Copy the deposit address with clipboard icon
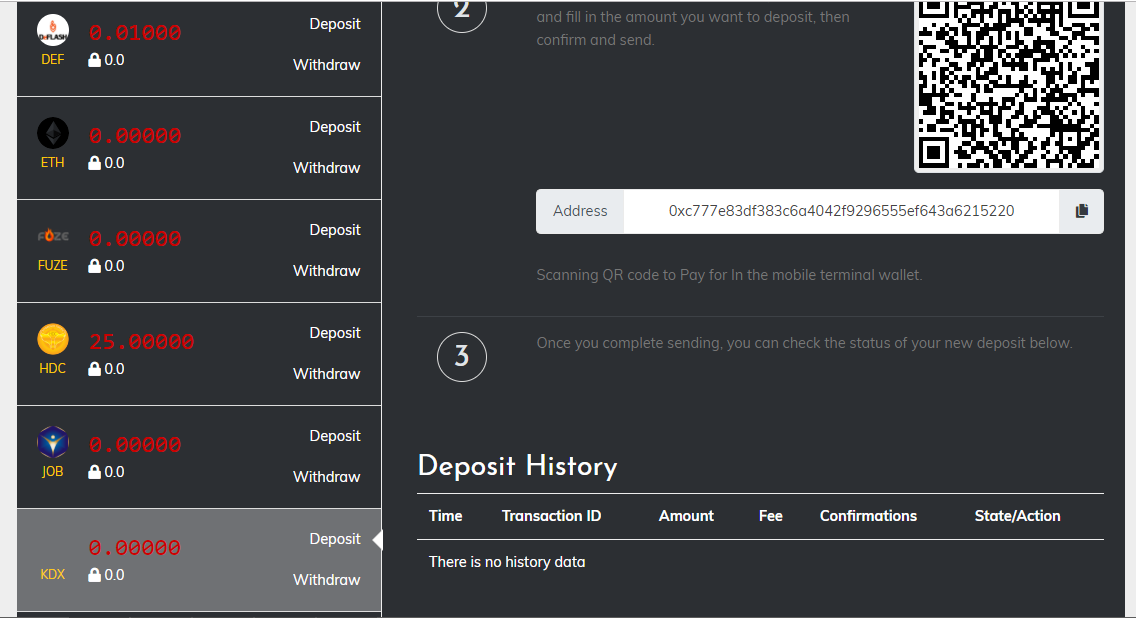Image resolution: width=1136 pixels, height=618 pixels. point(1081,211)
